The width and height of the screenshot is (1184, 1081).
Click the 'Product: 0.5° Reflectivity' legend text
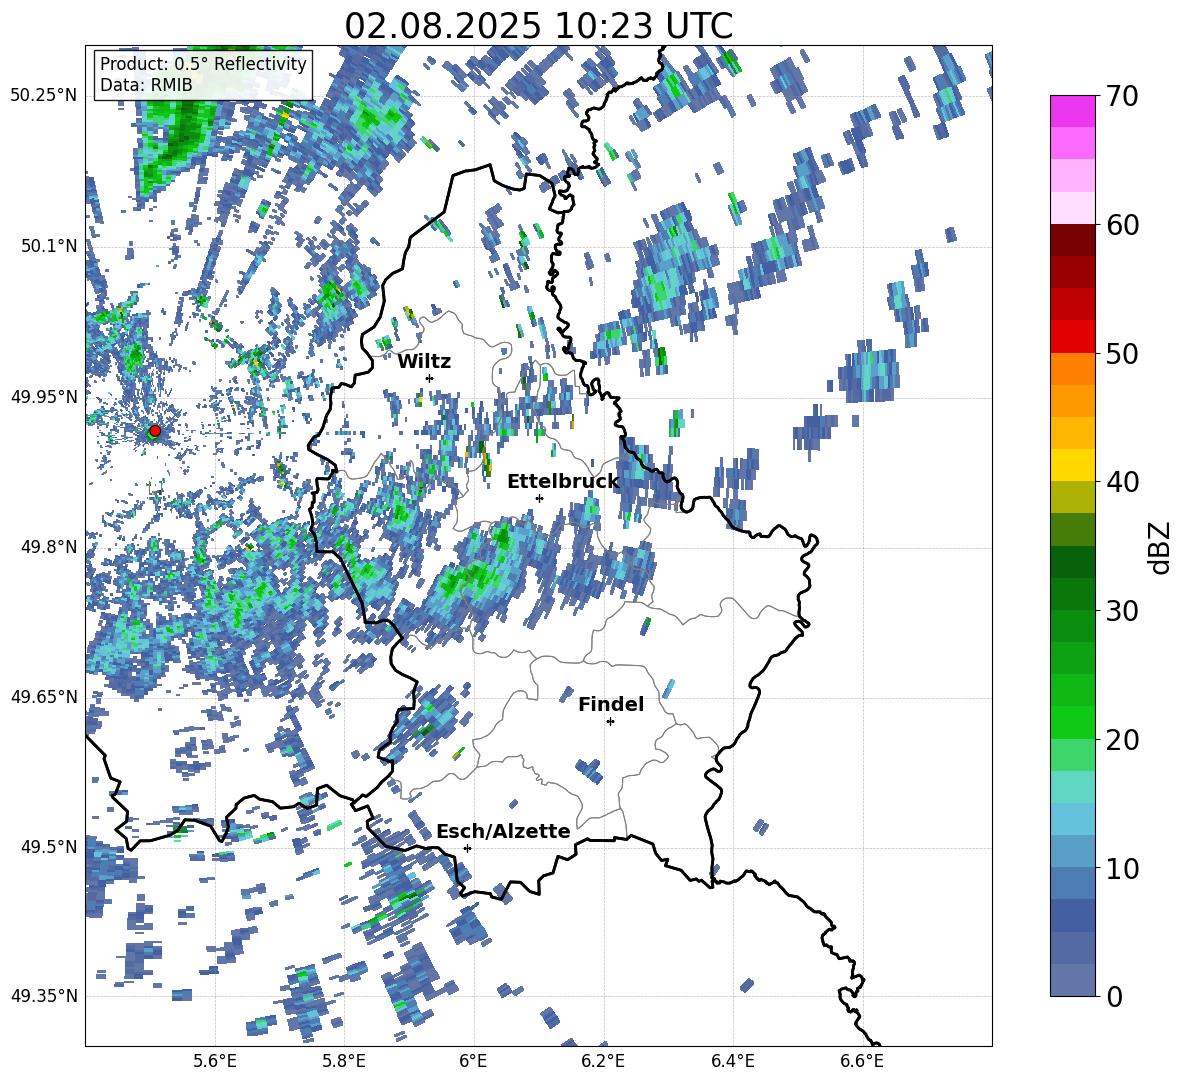pos(203,63)
